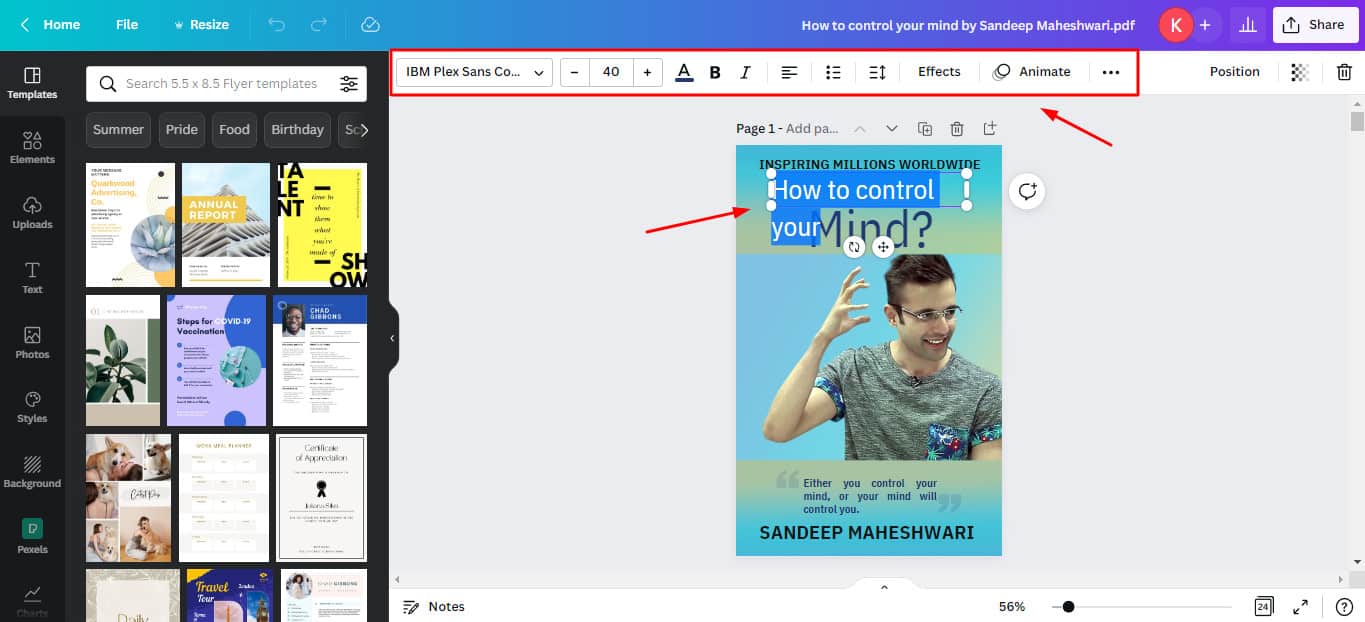Image resolution: width=1365 pixels, height=622 pixels.
Task: Open the File menu
Action: [127, 24]
